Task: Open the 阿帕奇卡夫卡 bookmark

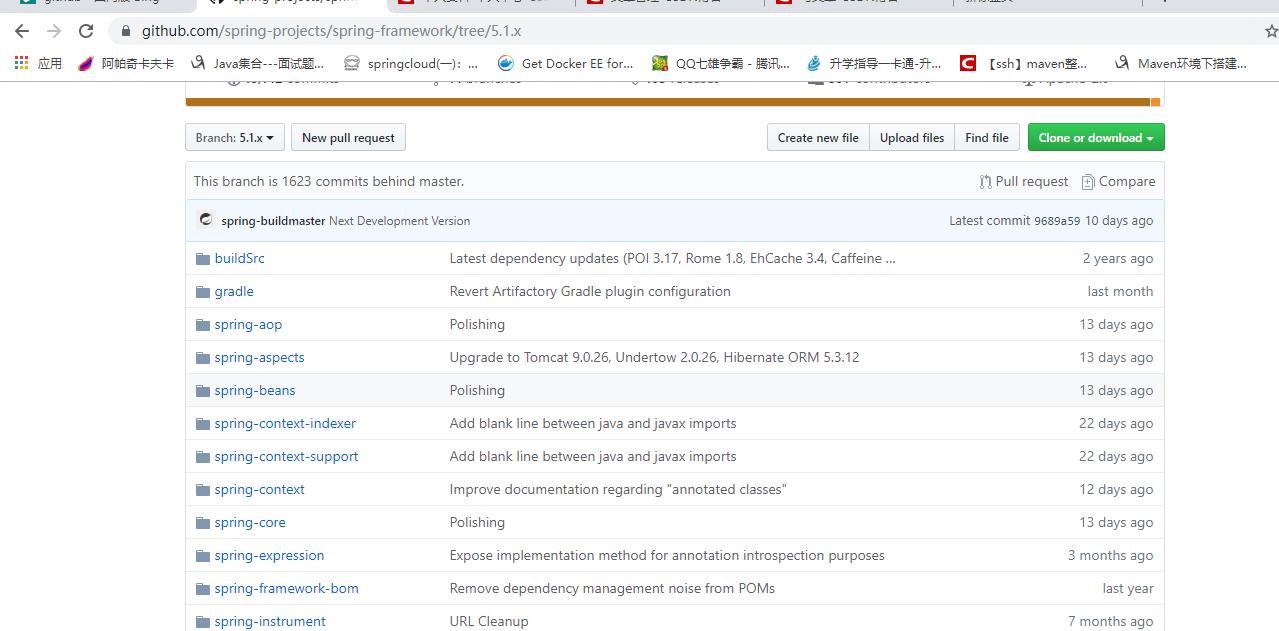Action: point(125,63)
